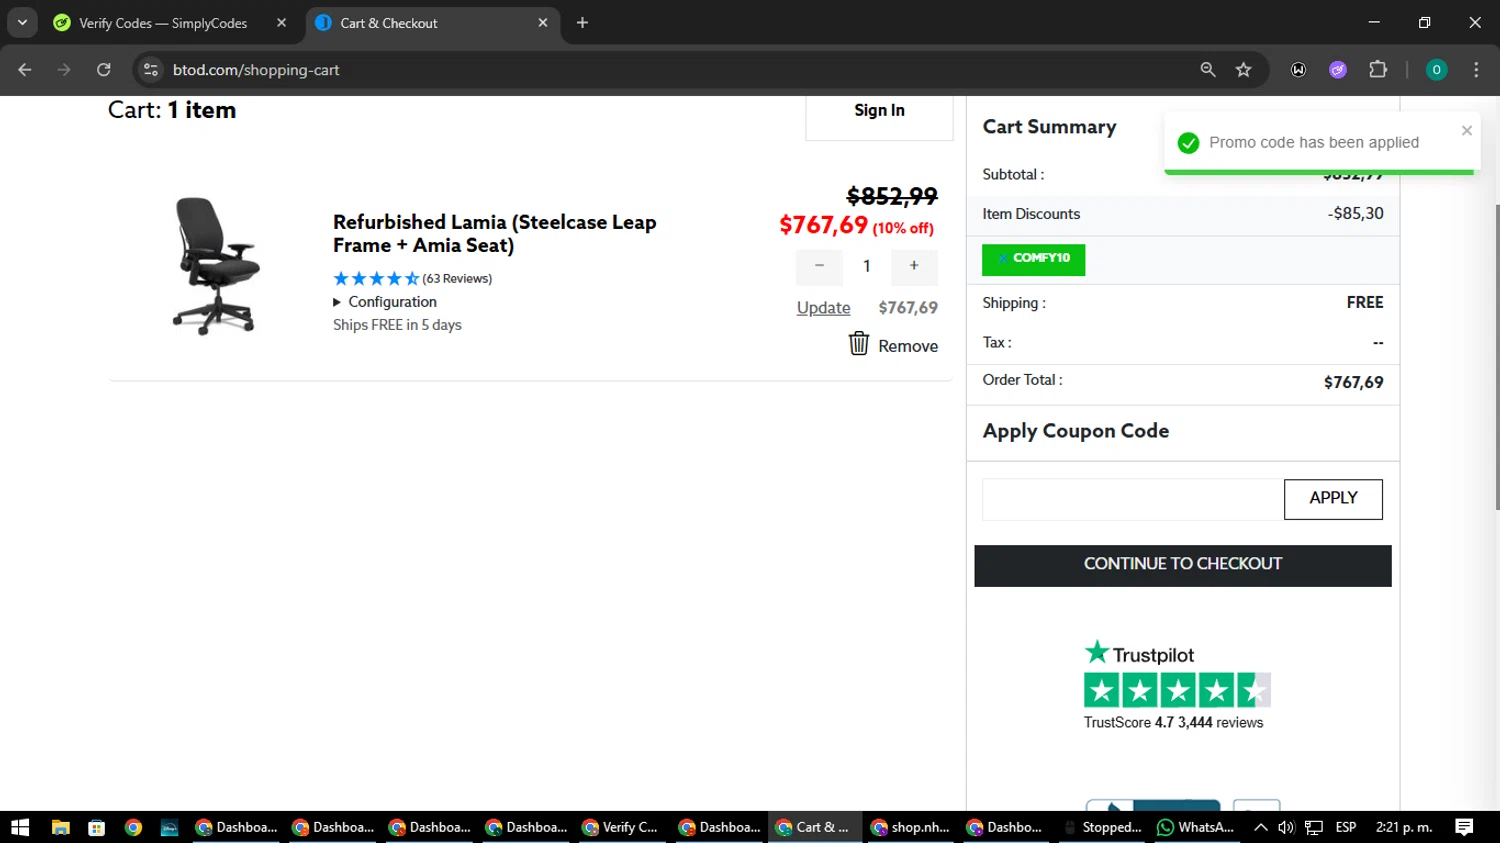Image resolution: width=1500 pixels, height=843 pixels.
Task: Open the Windows notification center icon
Action: tap(1464, 827)
